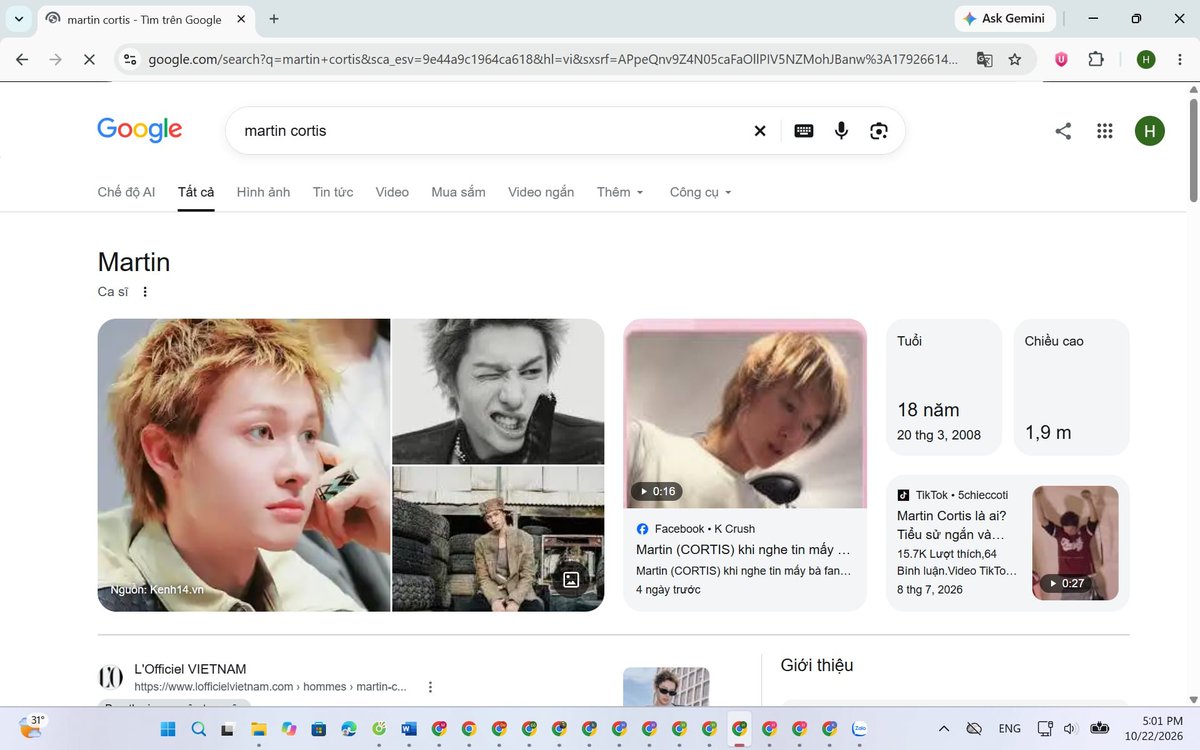Screen dimensions: 1200x750
Task: Stop loading the page
Action: pyautogui.click(x=89, y=59)
